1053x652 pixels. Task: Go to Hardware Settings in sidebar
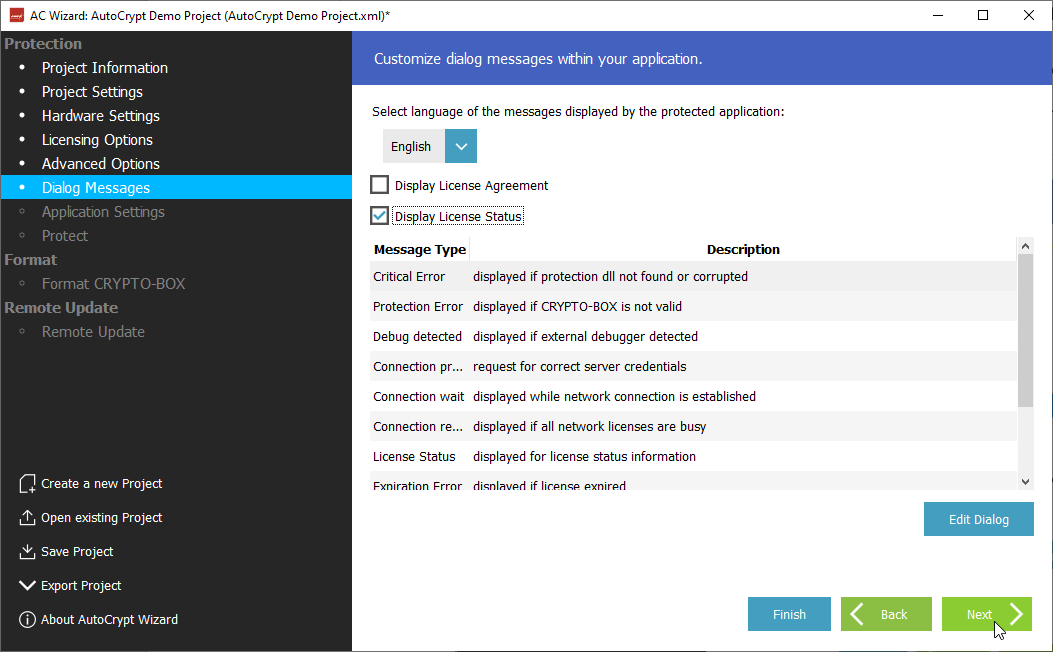pyautogui.click(x=100, y=116)
